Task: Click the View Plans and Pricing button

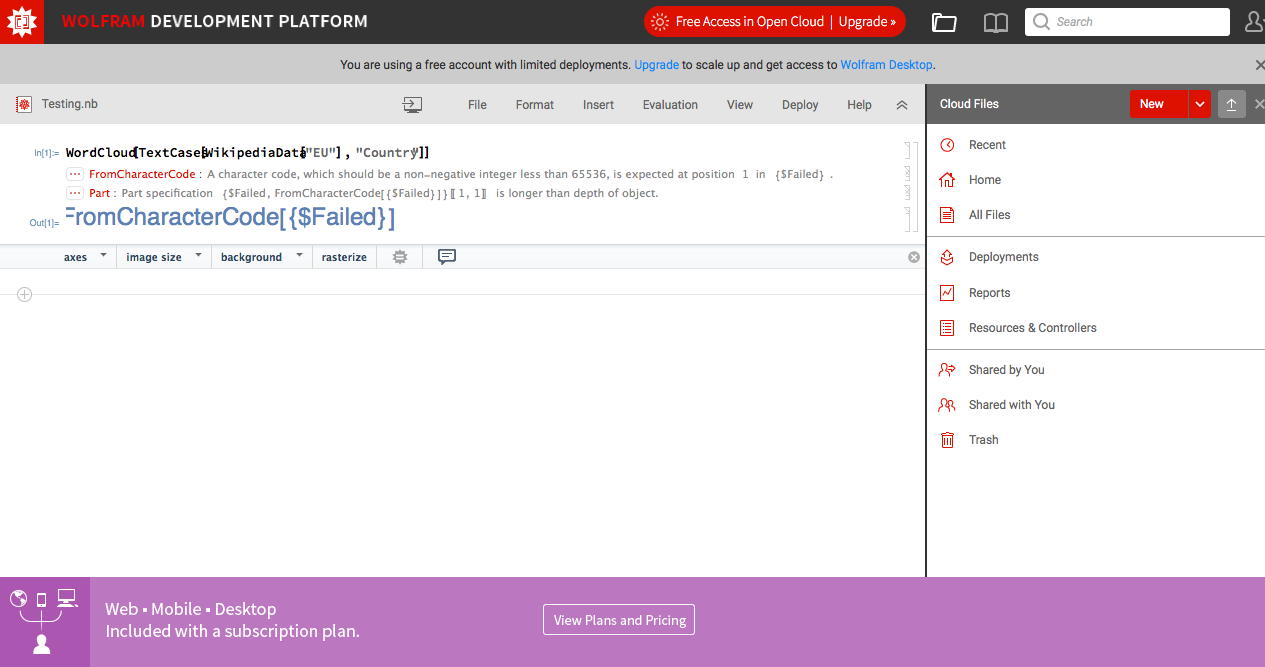Action: click(x=619, y=620)
